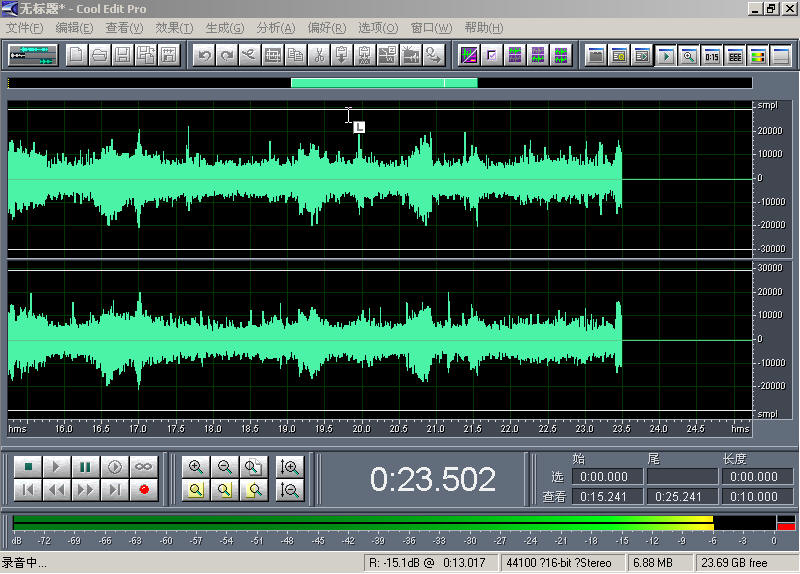Image resolution: width=800 pixels, height=574 pixels.
Task: Fast forward with the double-right-arrow button
Action: [x=86, y=490]
